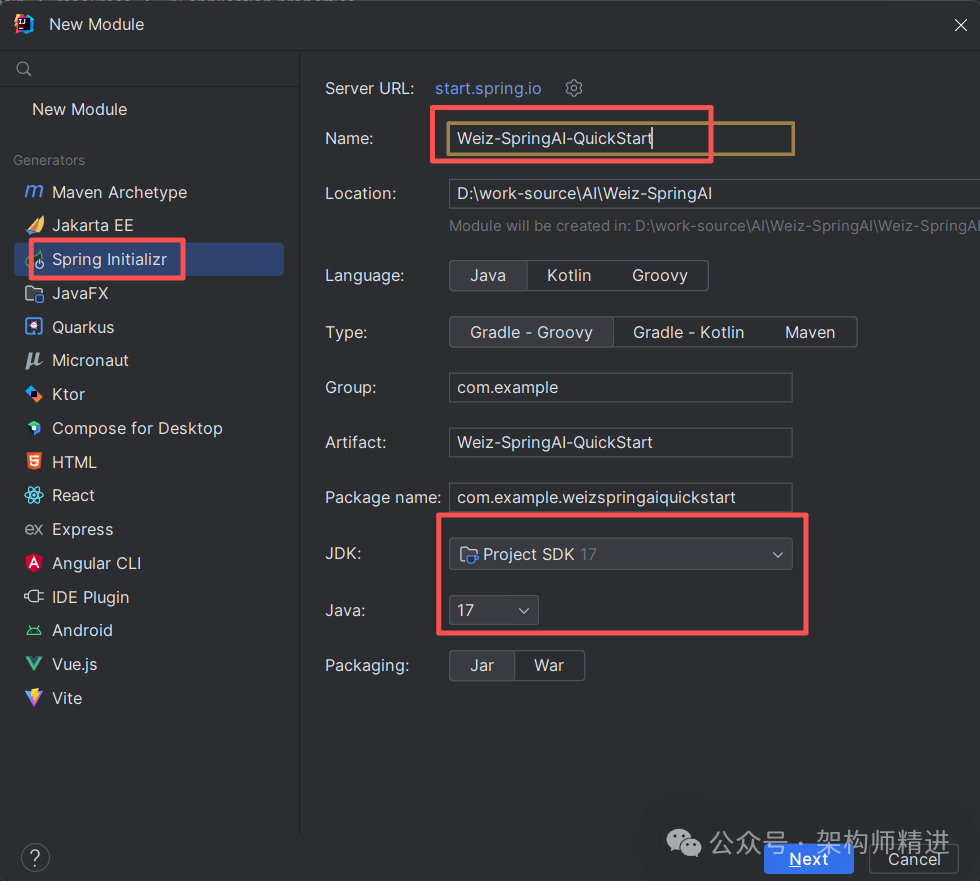Select Compose for Desktop generator
This screenshot has width=980, height=881.
(149, 428)
